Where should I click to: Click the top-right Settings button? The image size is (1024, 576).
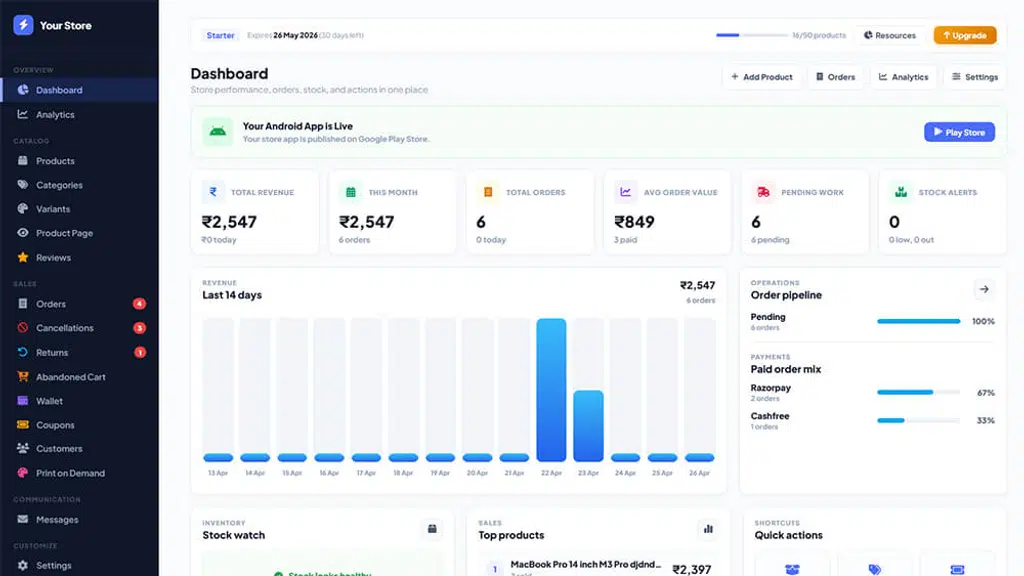pyautogui.click(x=975, y=77)
